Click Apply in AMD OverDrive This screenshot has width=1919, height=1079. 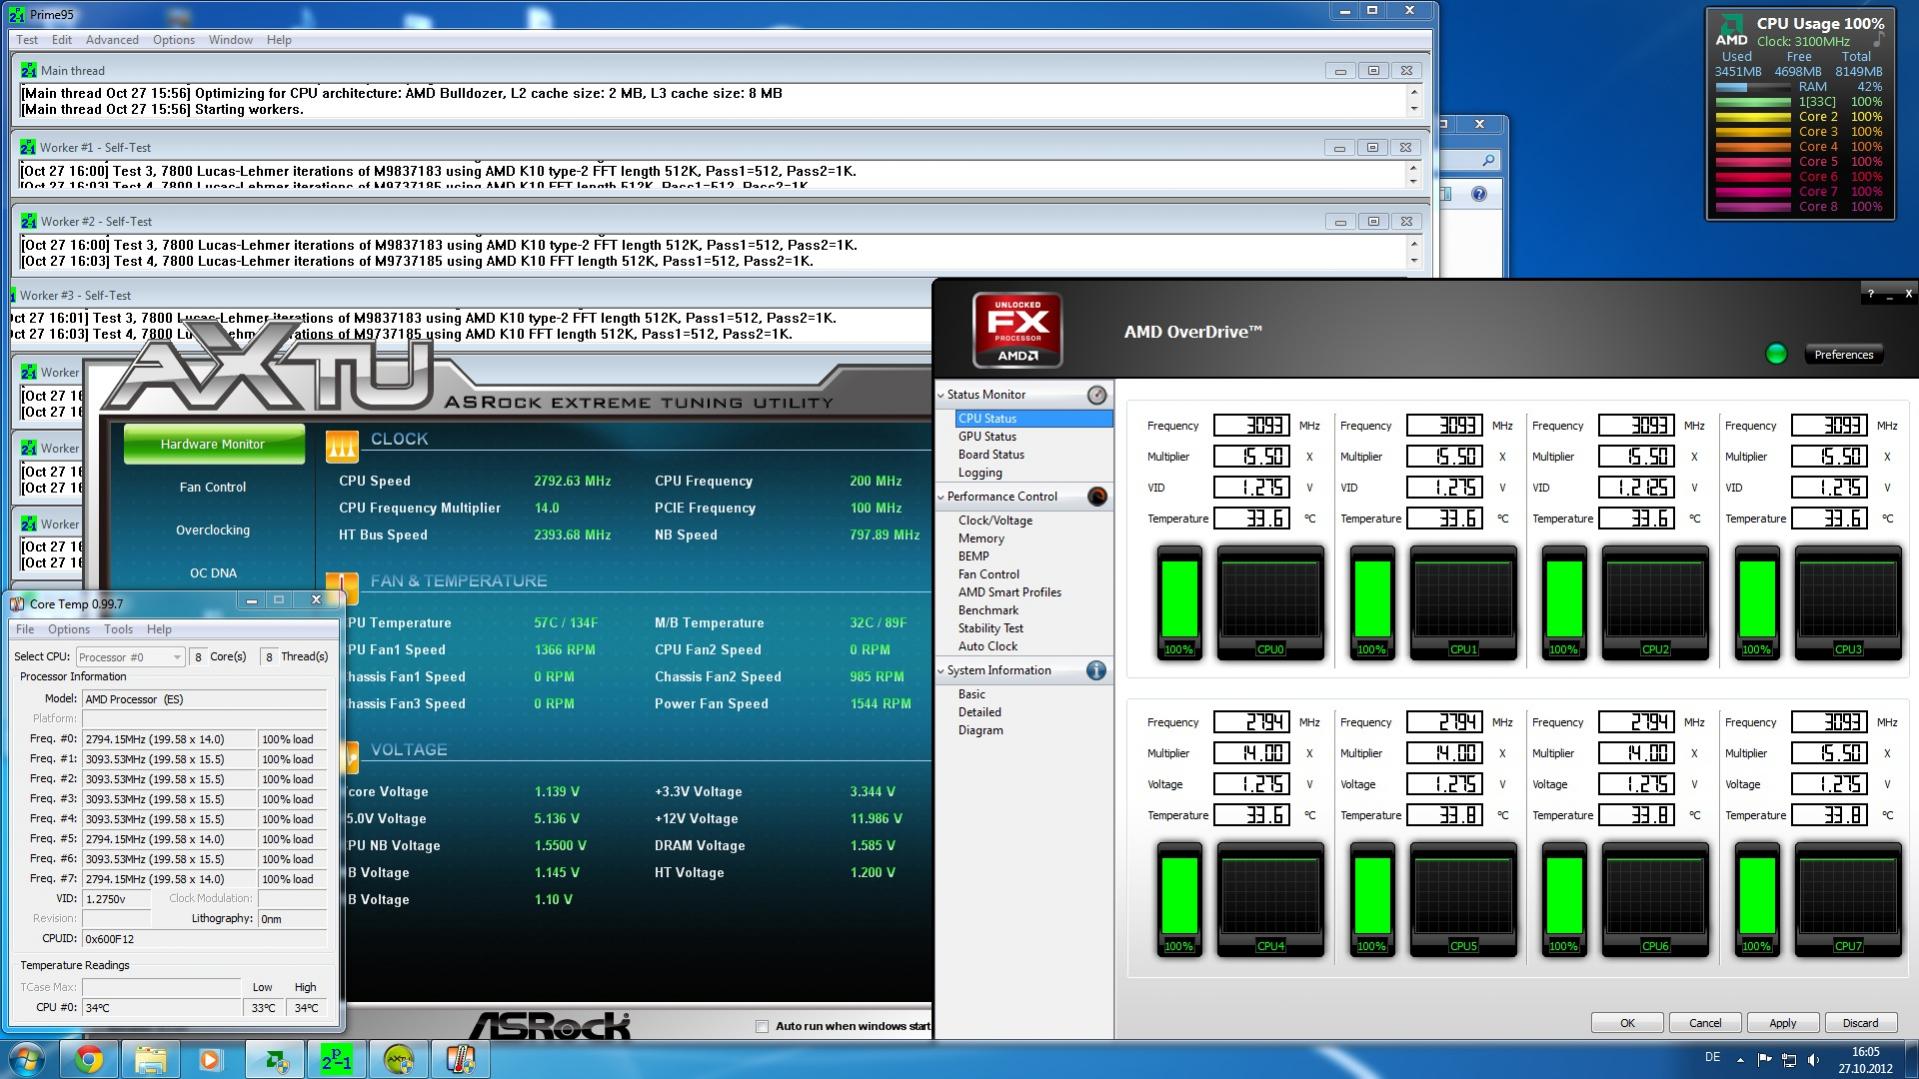tap(1782, 1023)
